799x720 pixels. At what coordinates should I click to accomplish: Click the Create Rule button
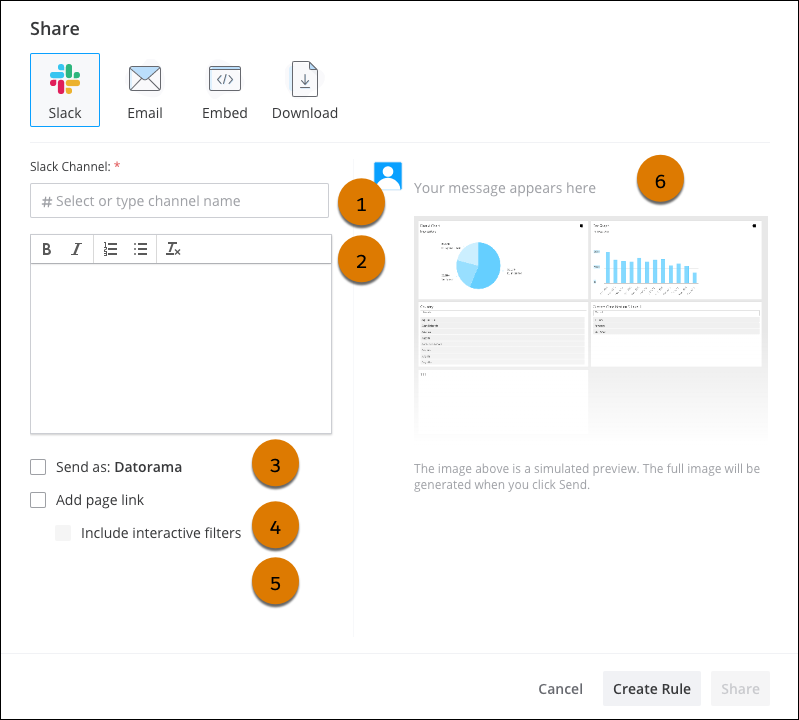(x=652, y=689)
